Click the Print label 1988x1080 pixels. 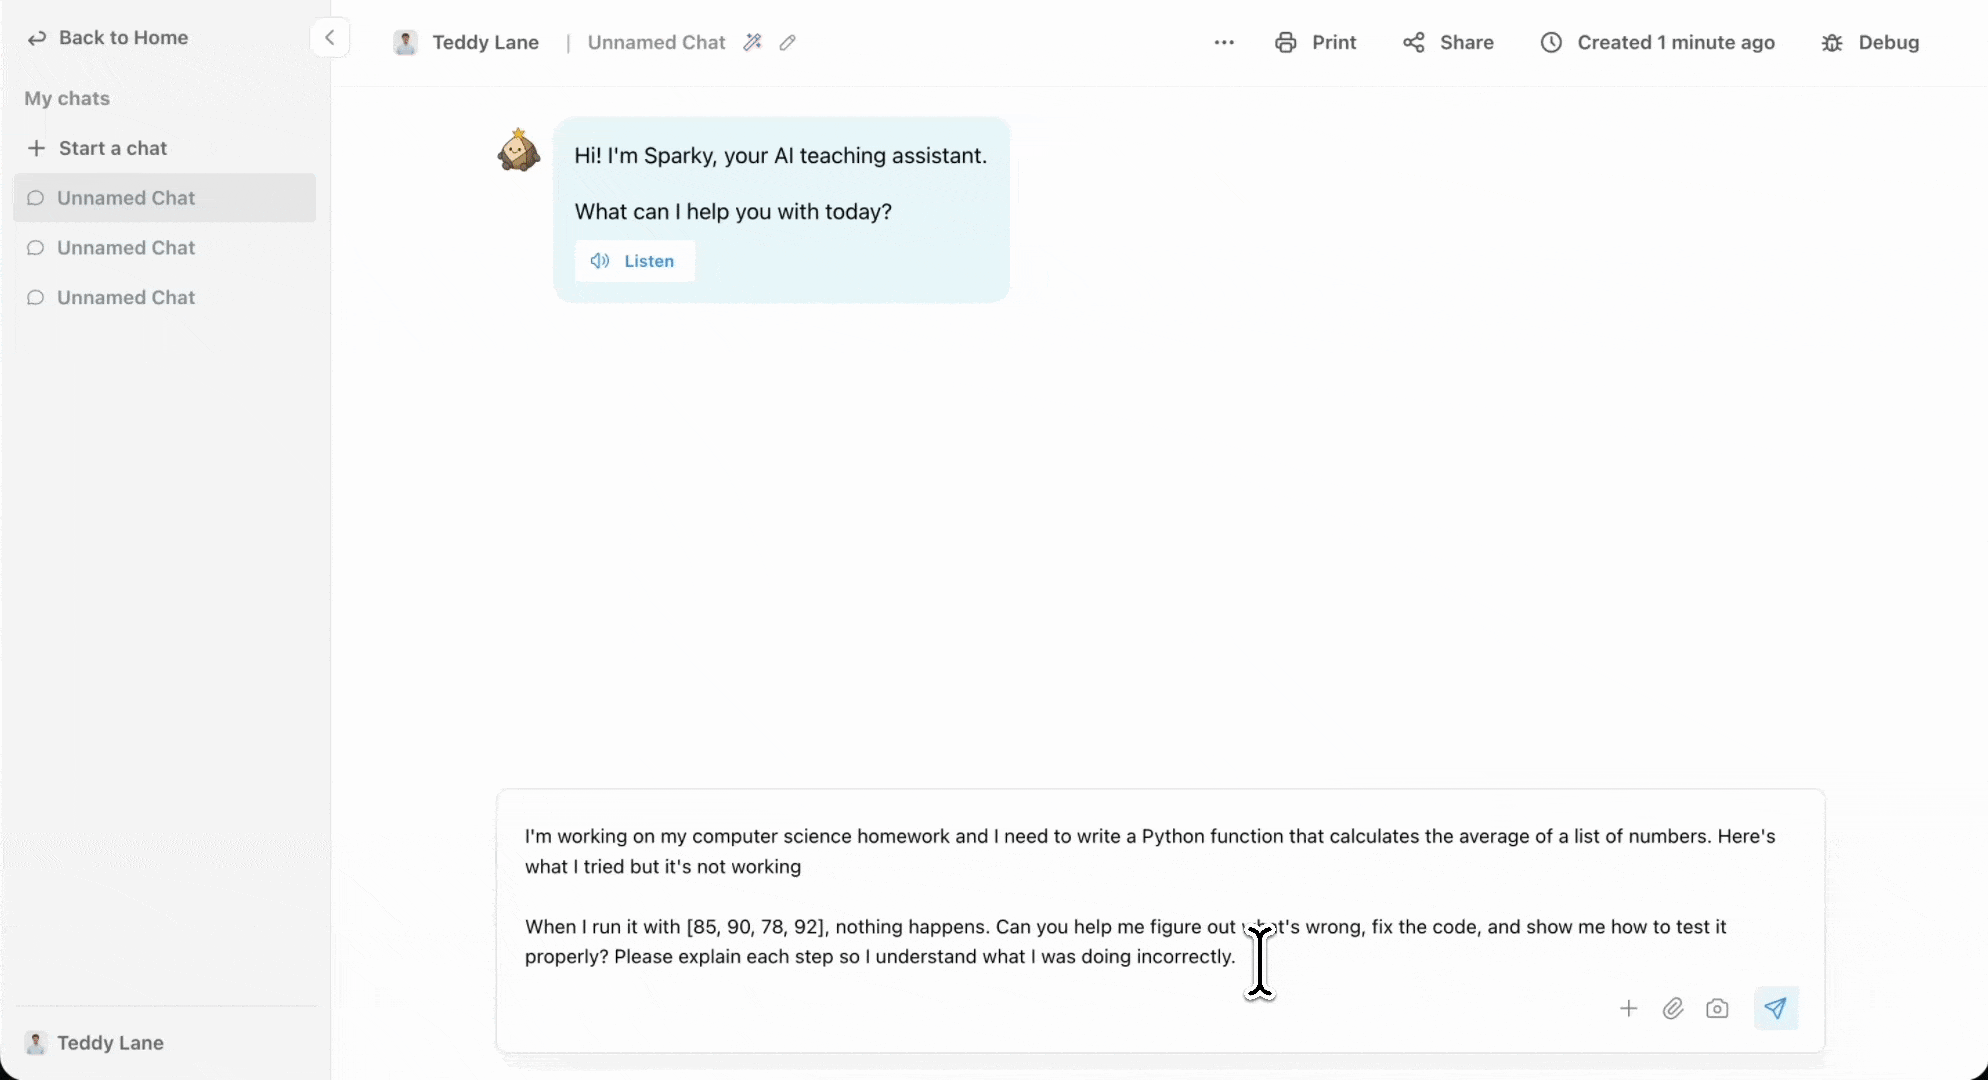1334,42
